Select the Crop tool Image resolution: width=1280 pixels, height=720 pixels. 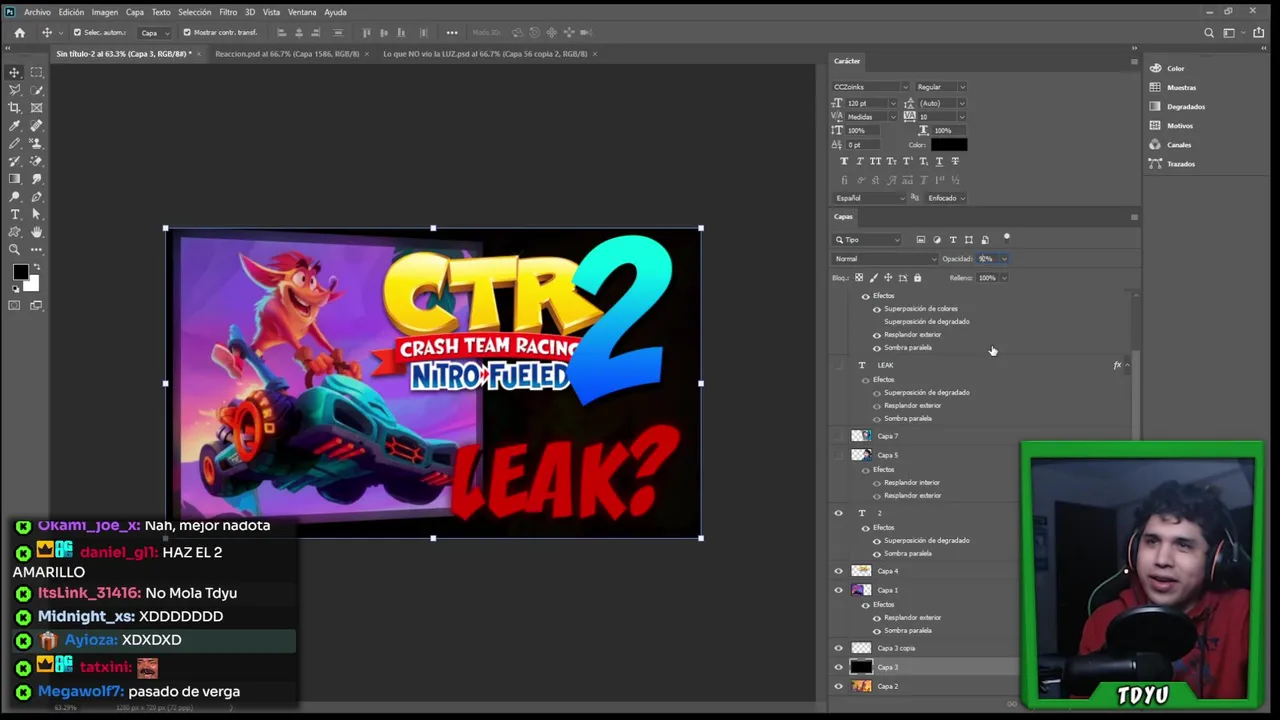coord(15,108)
